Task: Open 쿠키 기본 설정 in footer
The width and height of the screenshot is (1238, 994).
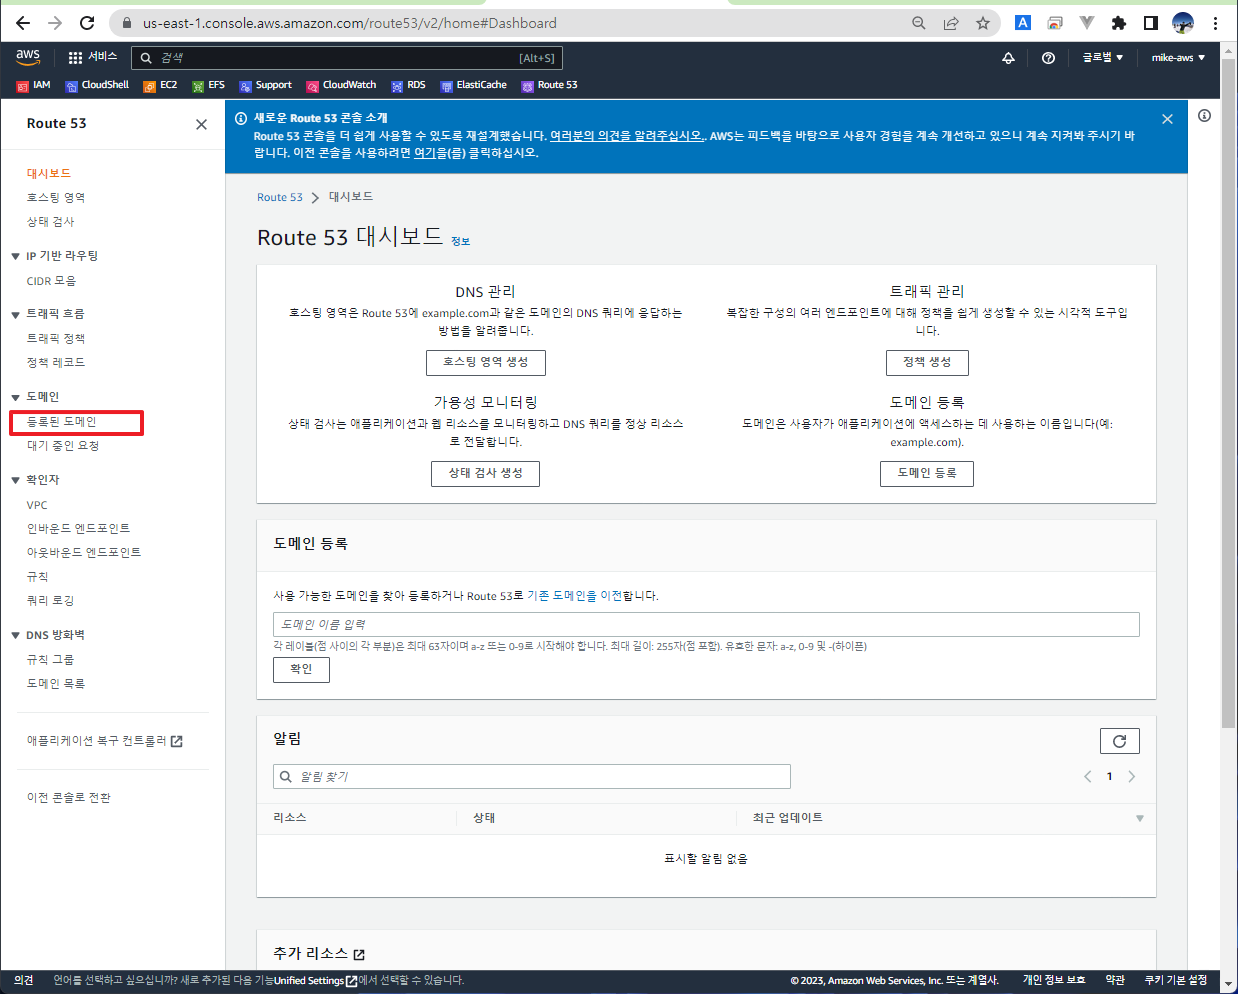Action: click(x=1176, y=980)
